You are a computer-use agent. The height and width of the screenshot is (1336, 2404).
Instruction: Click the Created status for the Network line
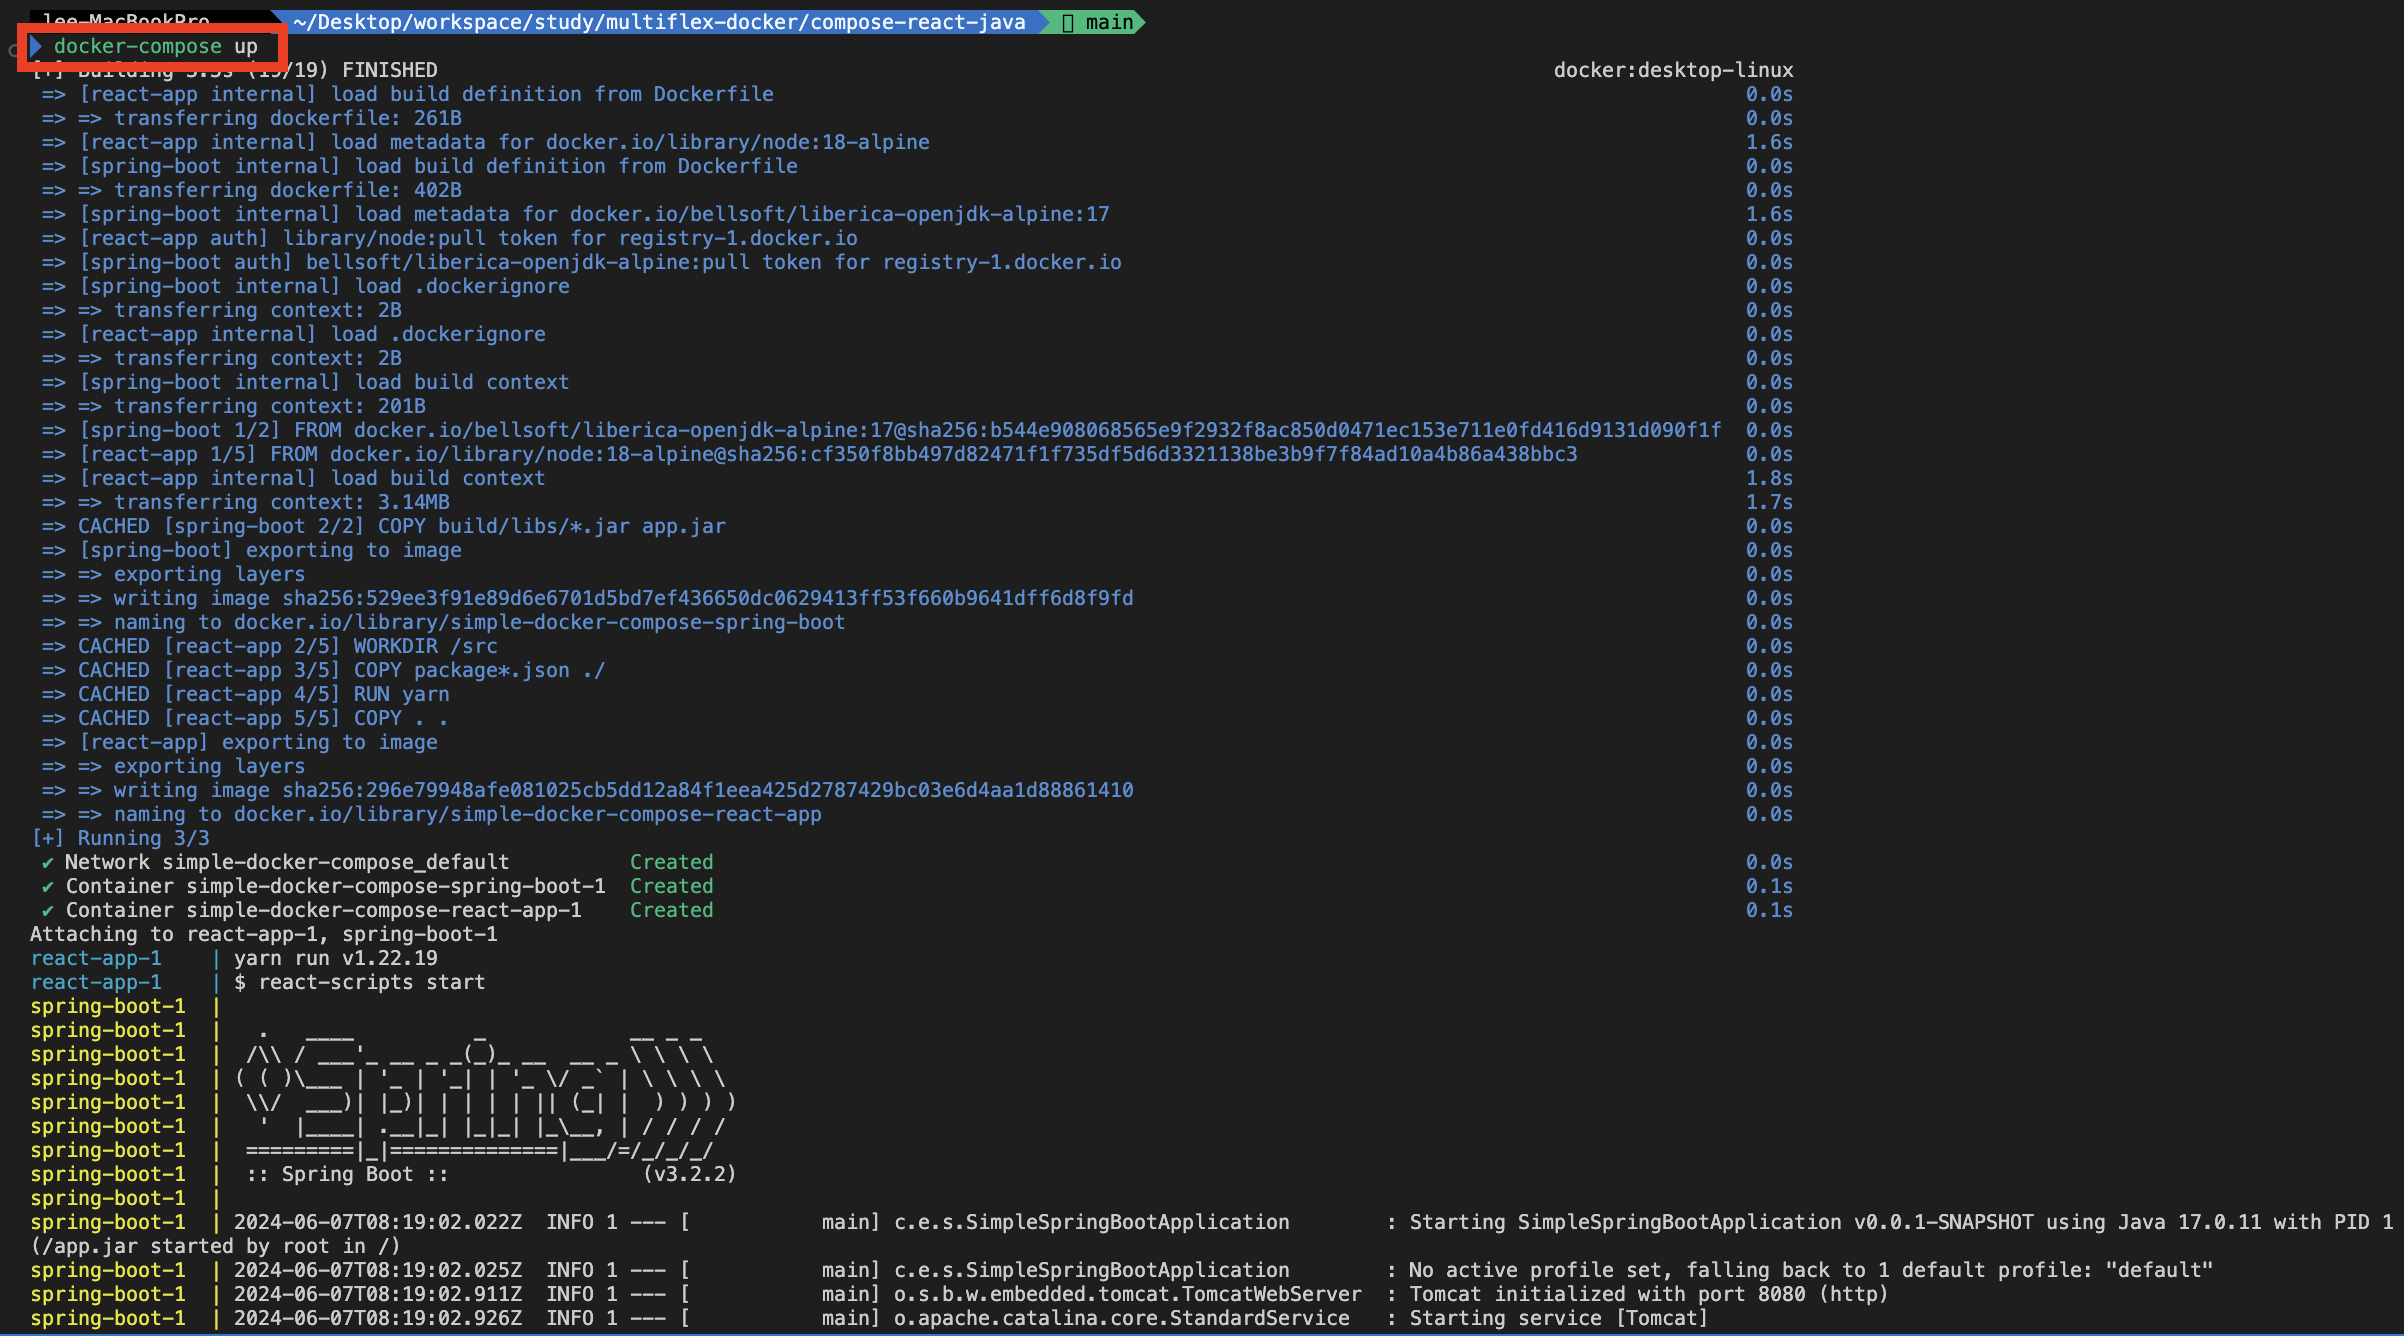pos(671,862)
